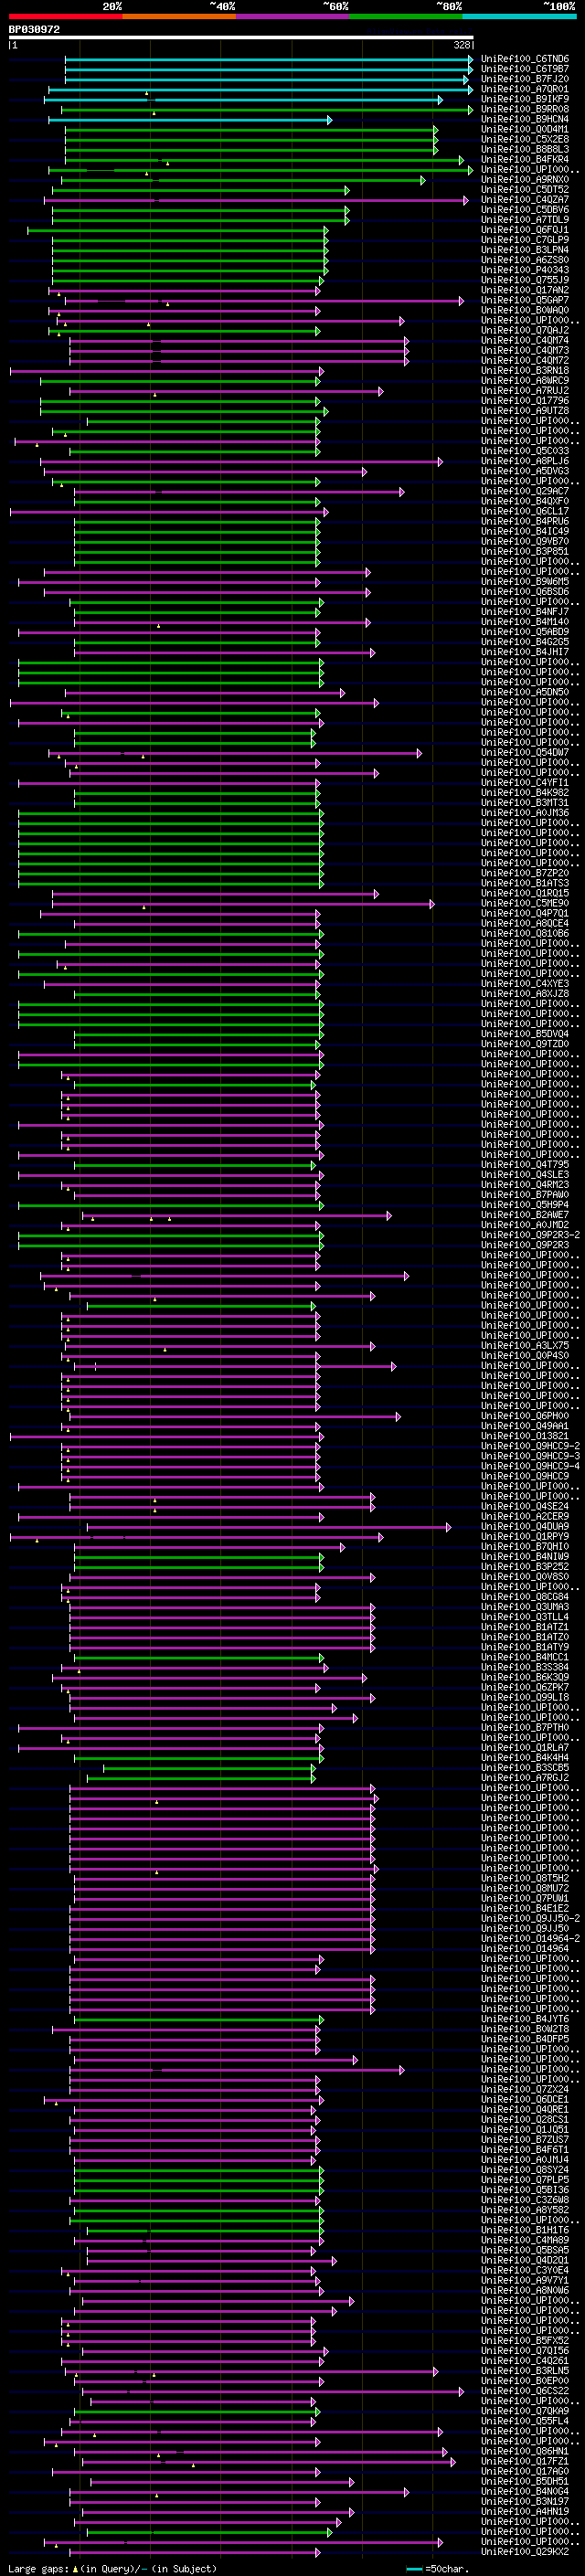Open hit UniRef100_B9IKF9
The width and height of the screenshot is (585, 2576).
coord(524,99)
